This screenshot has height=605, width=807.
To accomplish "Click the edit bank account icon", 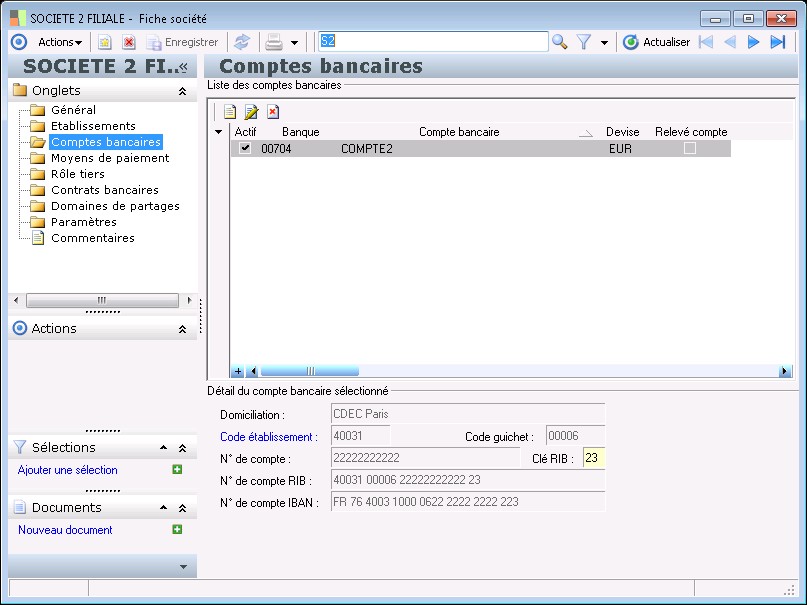I will 251,112.
